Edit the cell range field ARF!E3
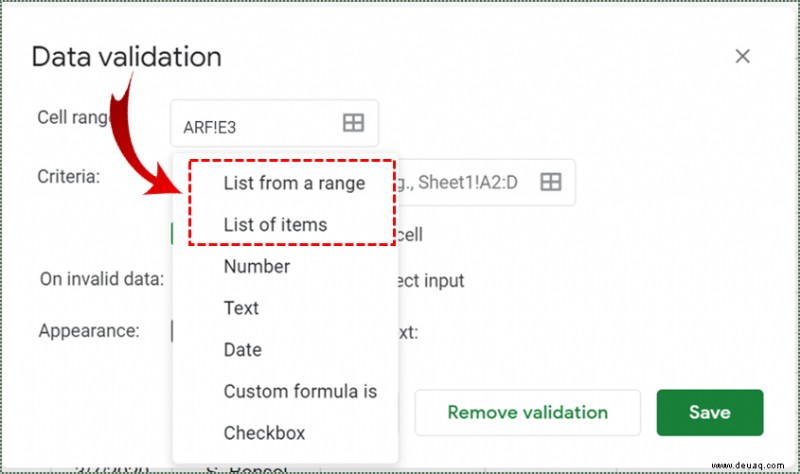 274,123
